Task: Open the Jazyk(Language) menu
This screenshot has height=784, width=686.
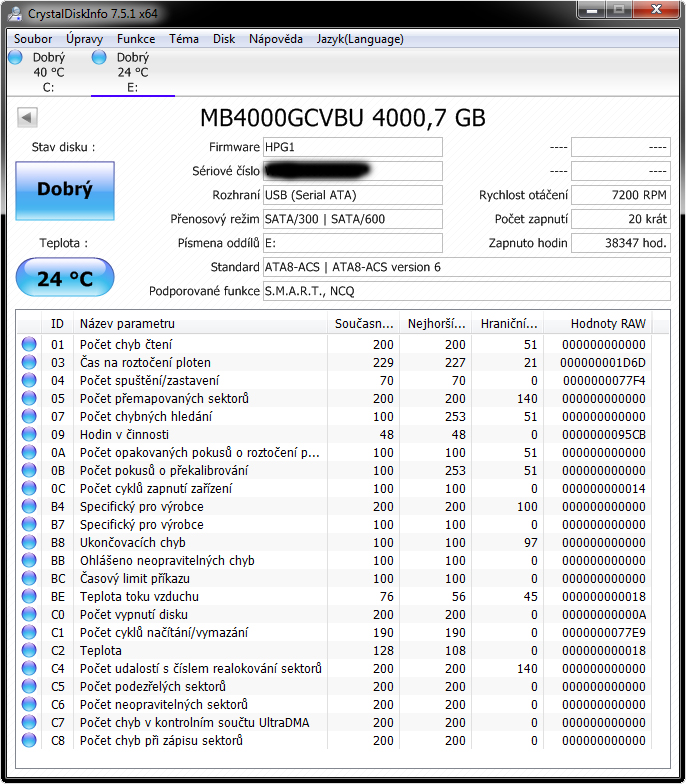Action: click(x=360, y=39)
